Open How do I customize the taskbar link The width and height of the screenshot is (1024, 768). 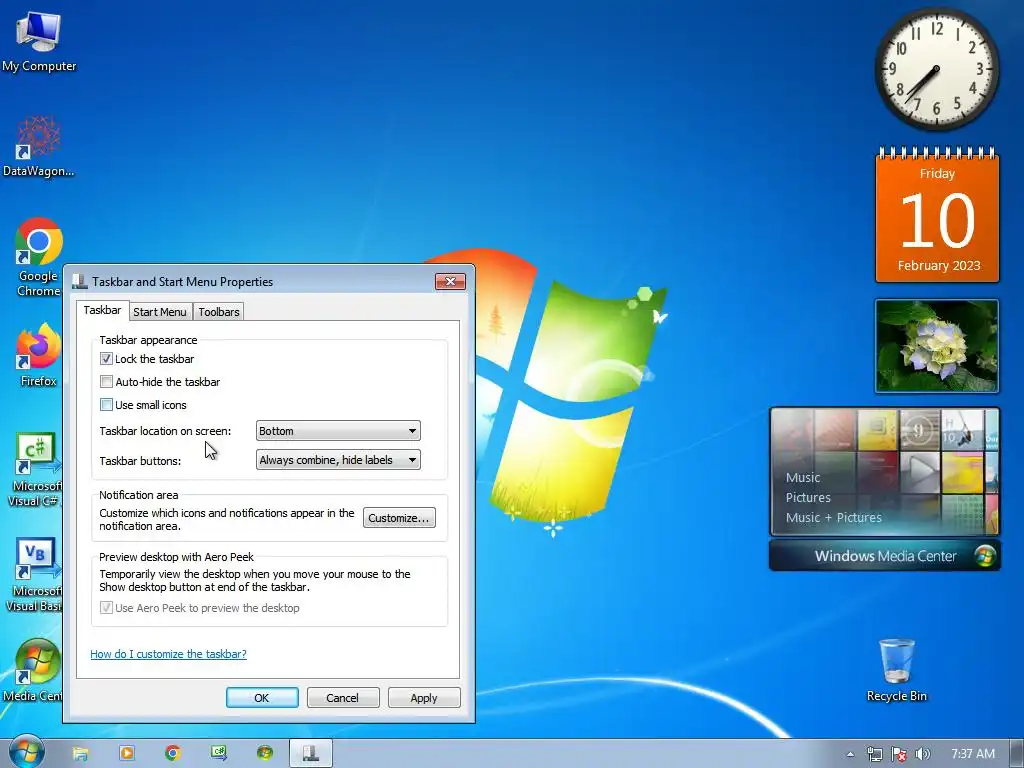[x=168, y=654]
